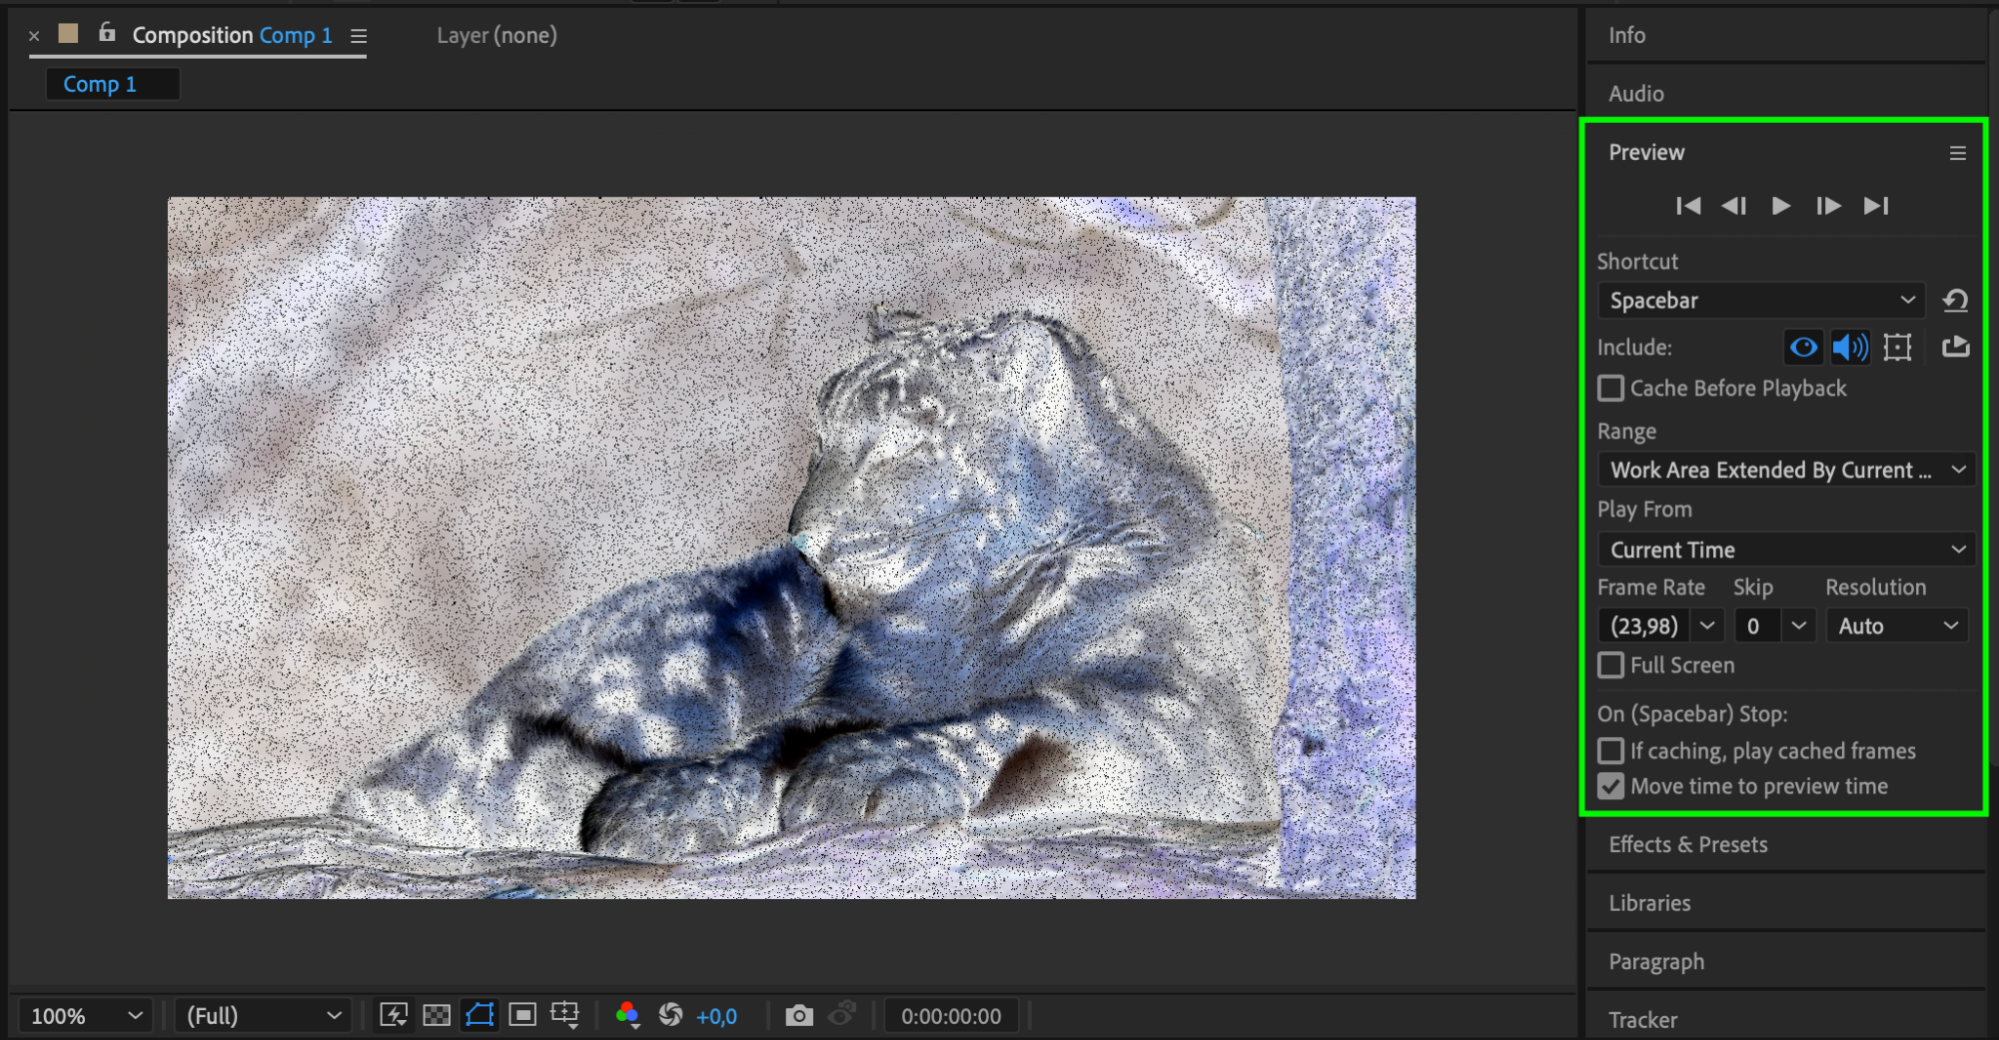The width and height of the screenshot is (1999, 1040).
Task: Click the Play button in Preview panel
Action: (1780, 206)
